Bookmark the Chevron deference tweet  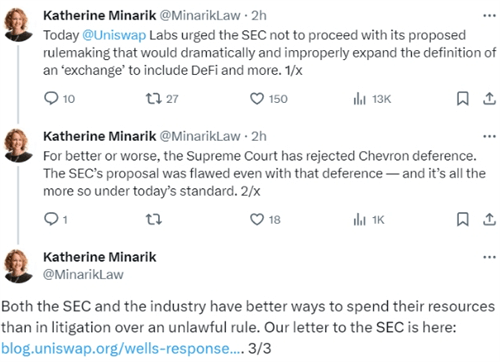tap(463, 219)
